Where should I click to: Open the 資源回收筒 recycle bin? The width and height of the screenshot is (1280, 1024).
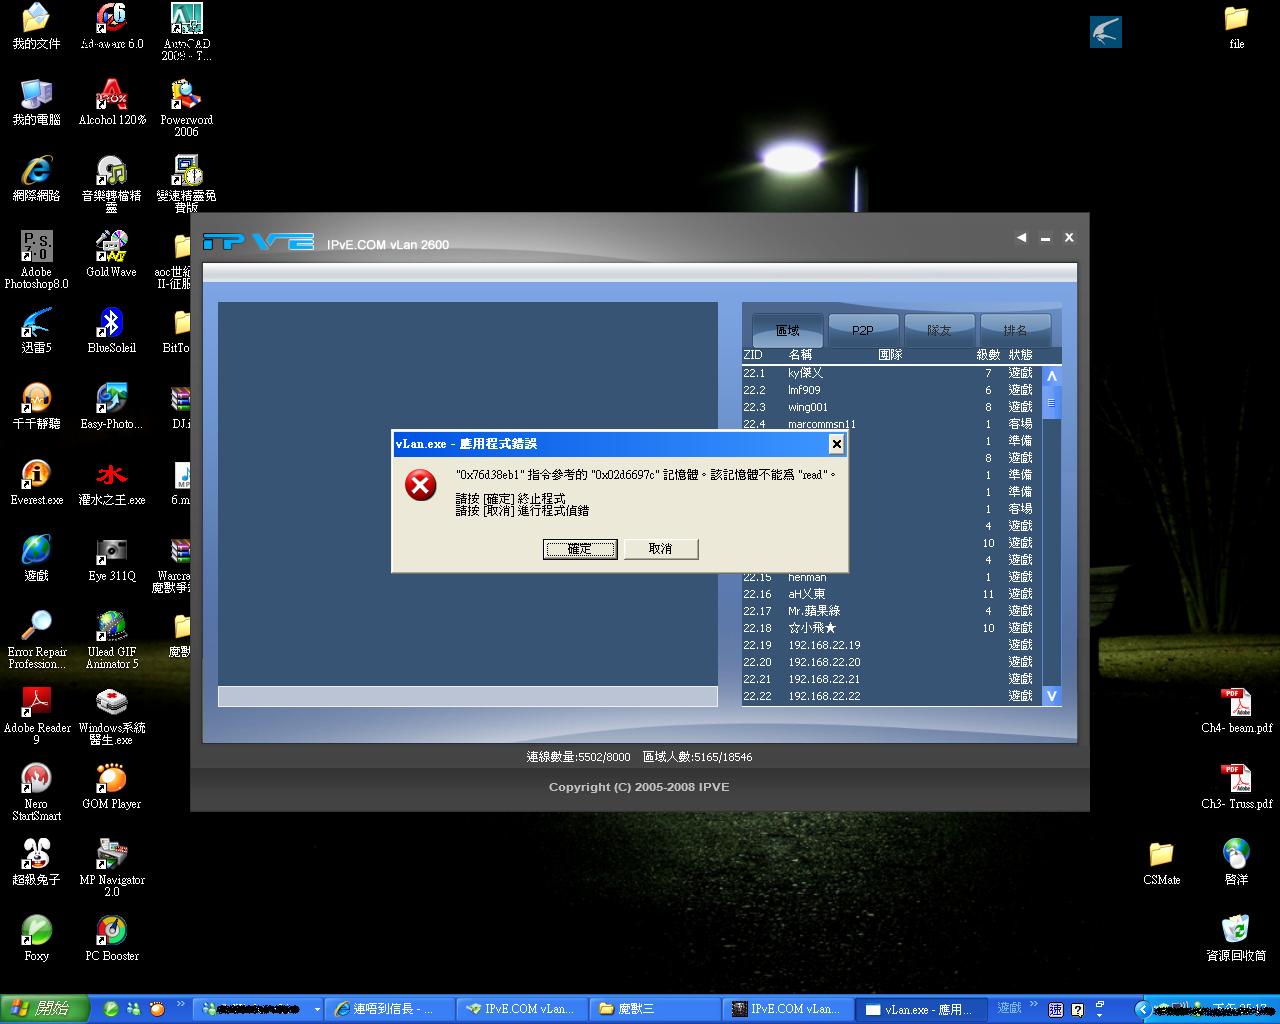click(x=1236, y=931)
